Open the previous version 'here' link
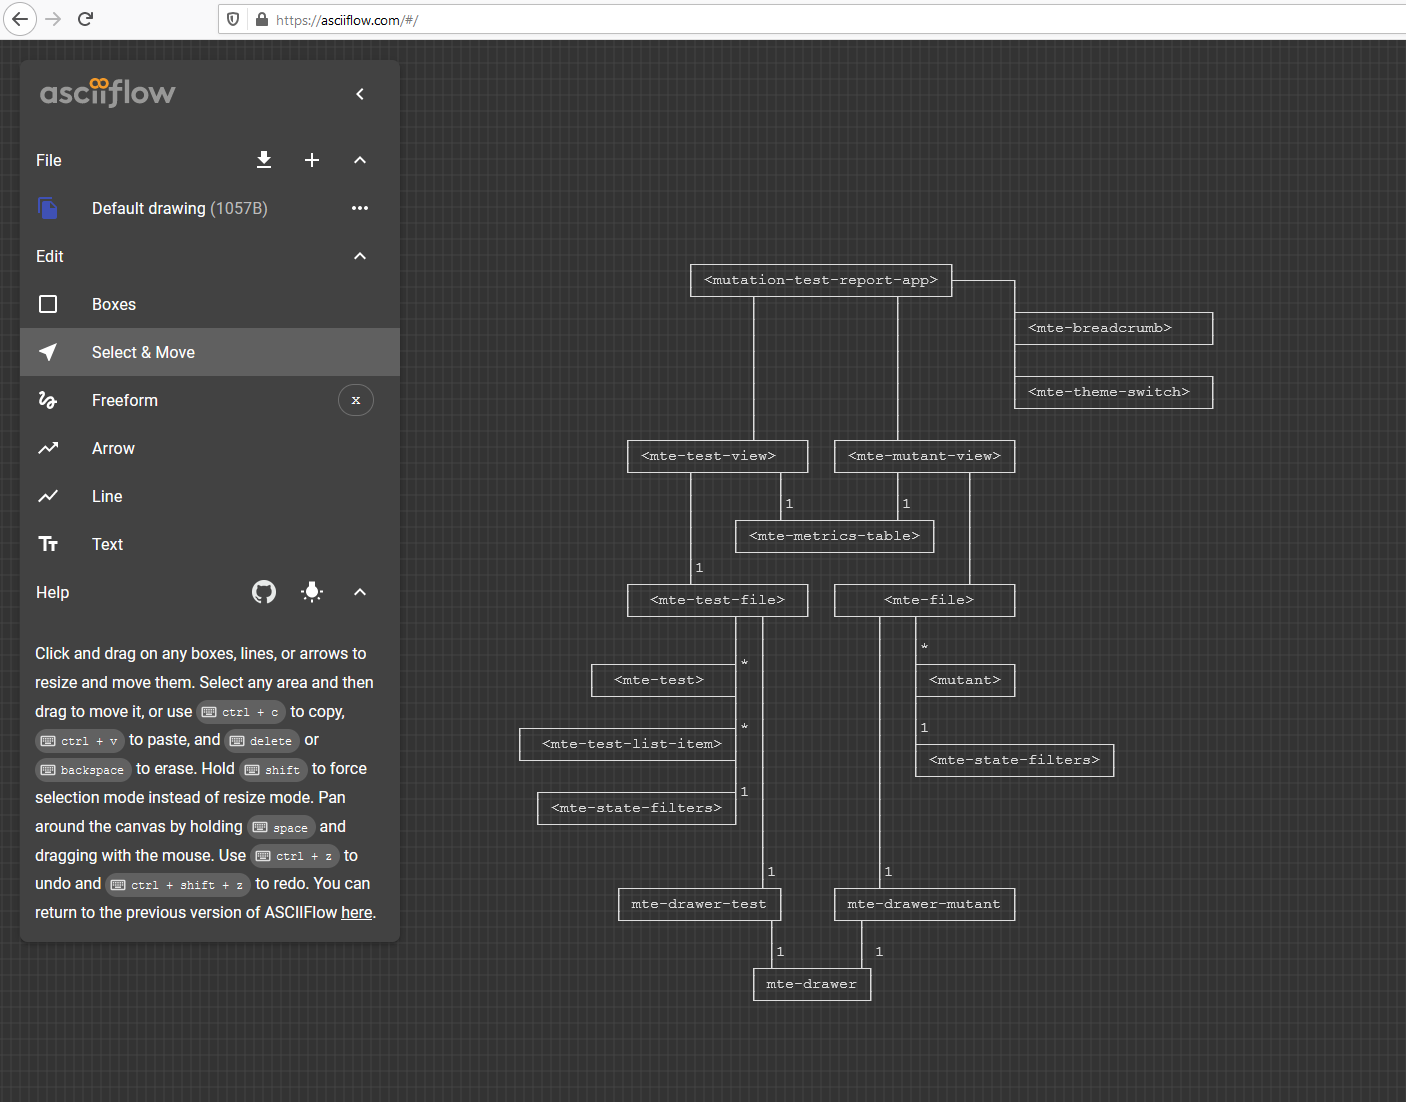The height and width of the screenshot is (1102, 1406). tap(357, 912)
